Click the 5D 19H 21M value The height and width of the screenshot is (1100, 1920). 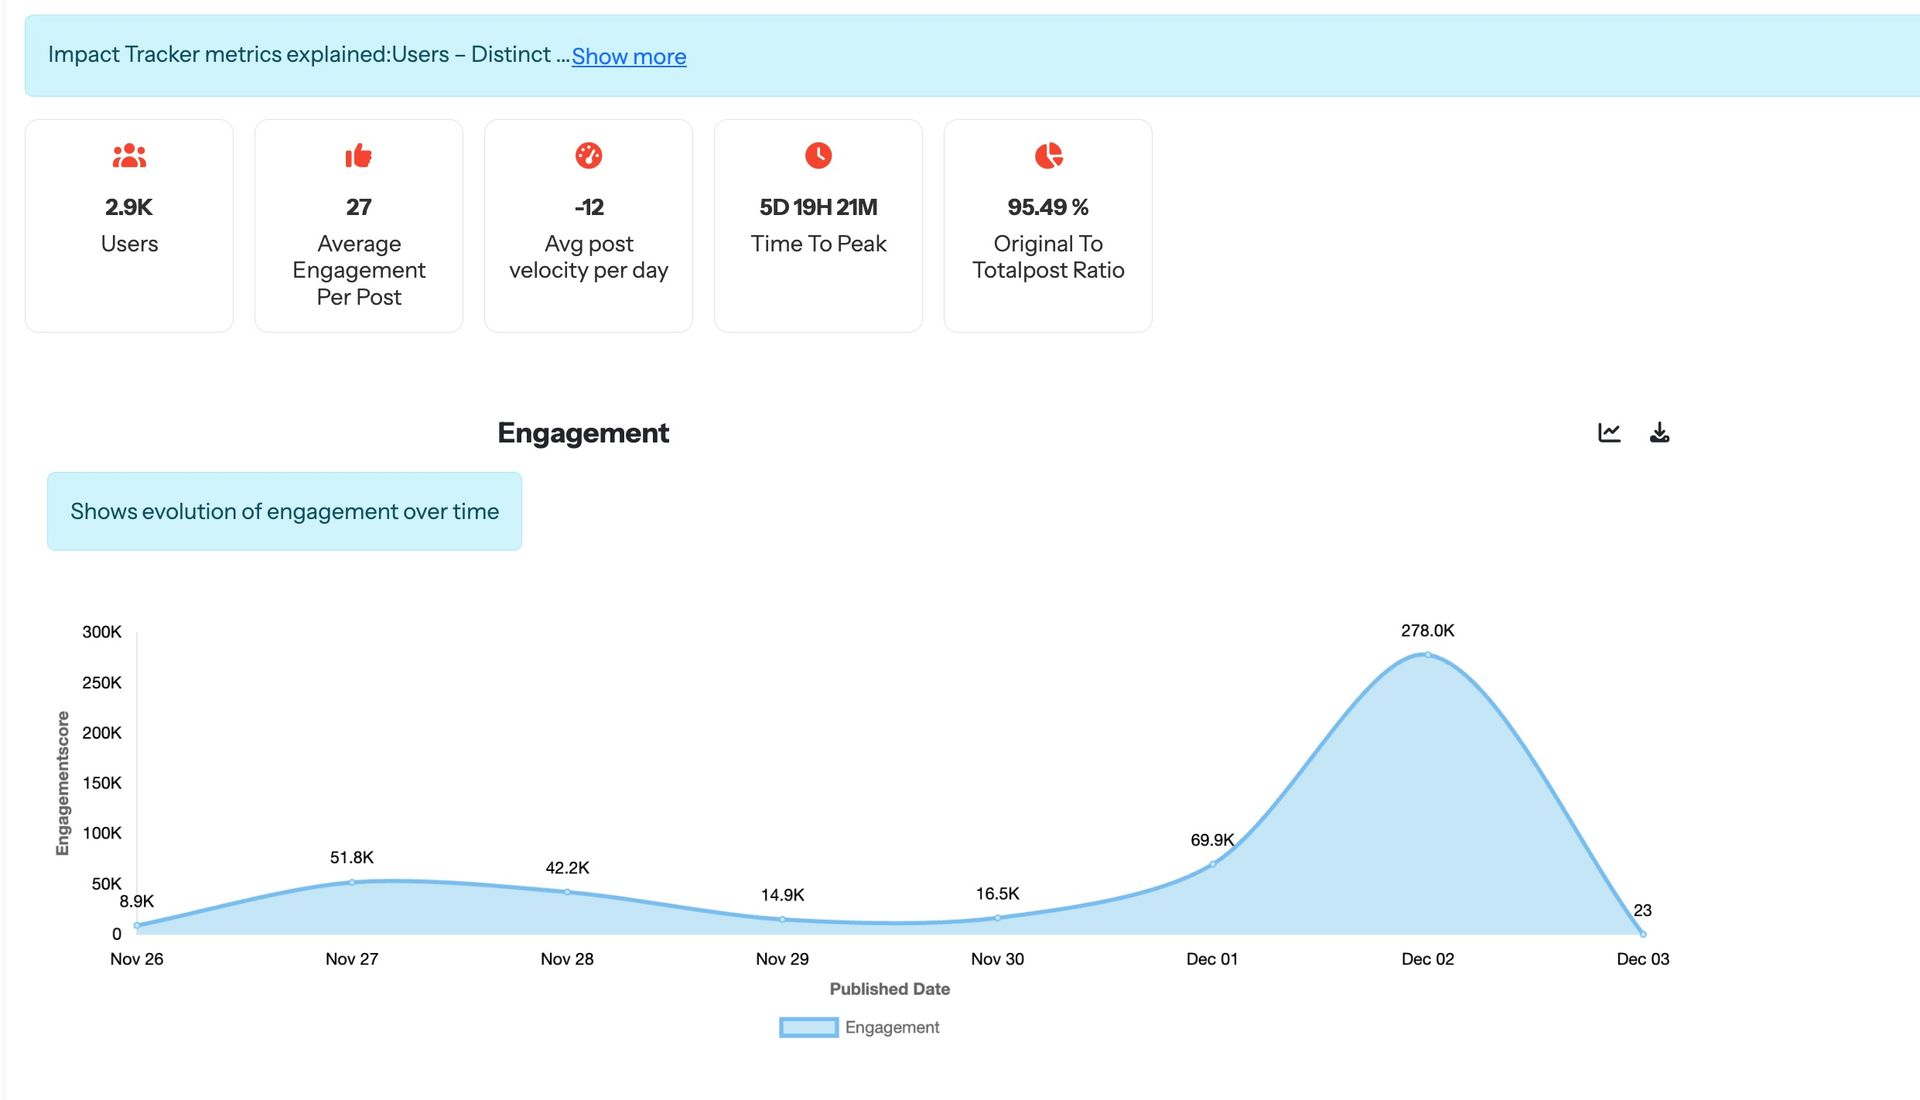pyautogui.click(x=818, y=207)
